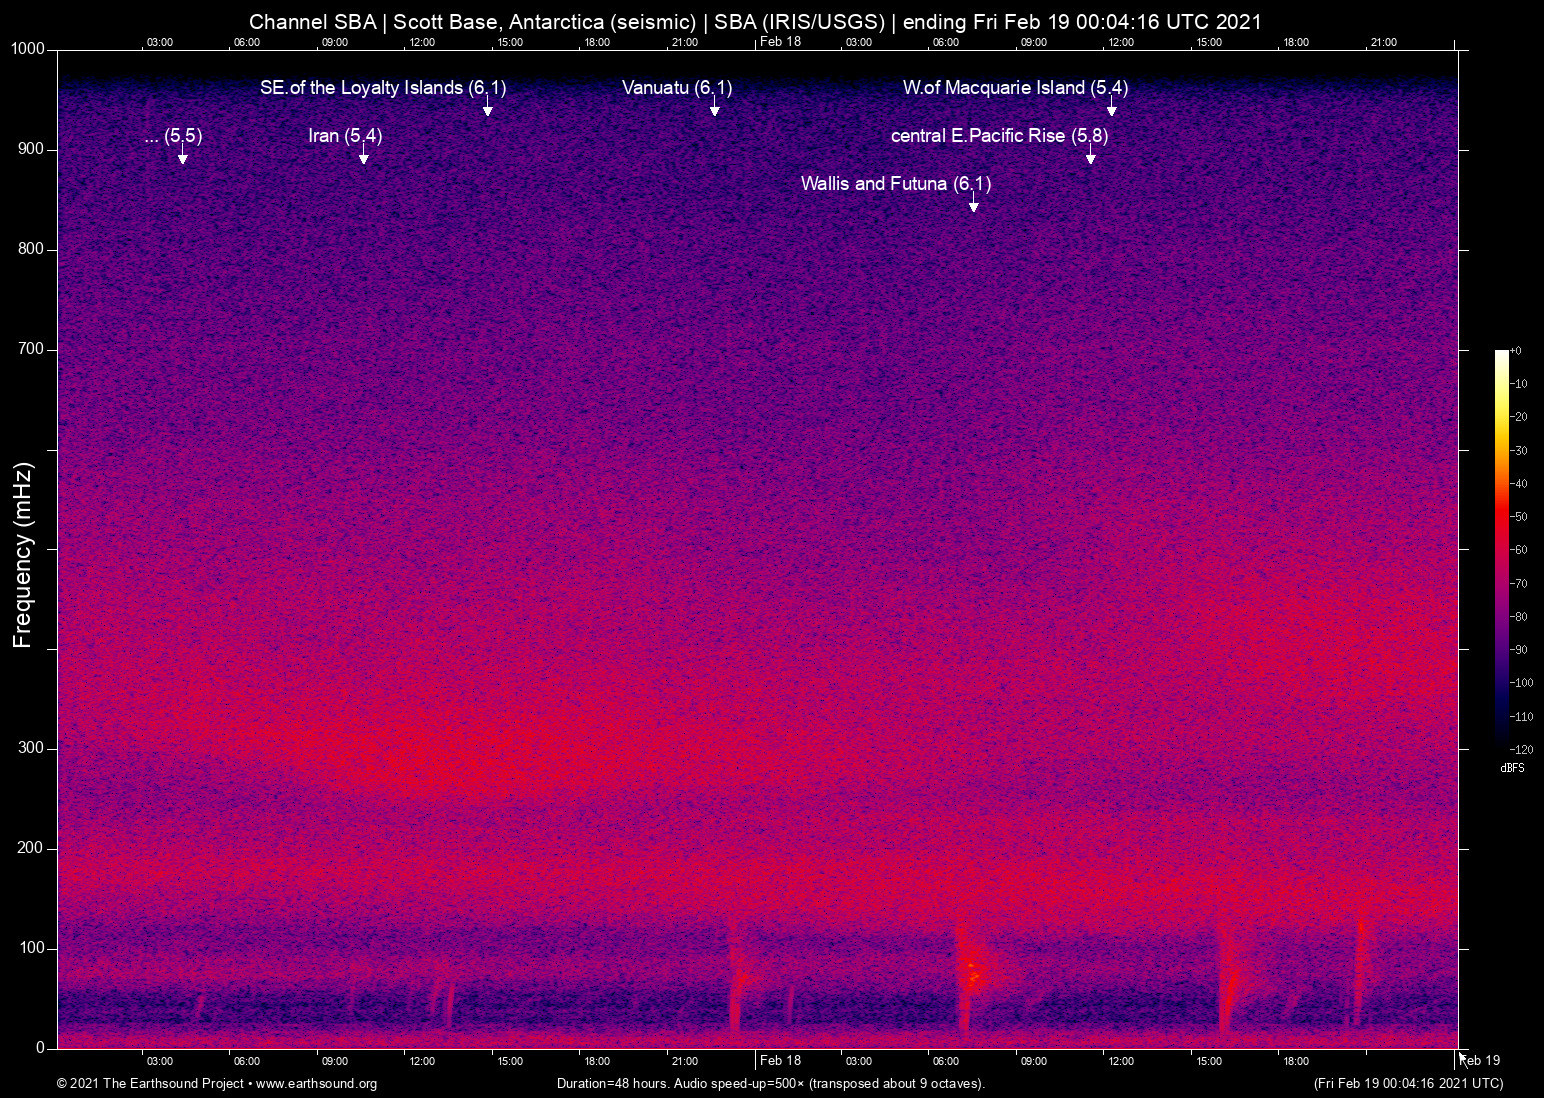Click the arrow marker under Iran (5.4)
This screenshot has width=1544, height=1098.
pyautogui.click(x=363, y=158)
